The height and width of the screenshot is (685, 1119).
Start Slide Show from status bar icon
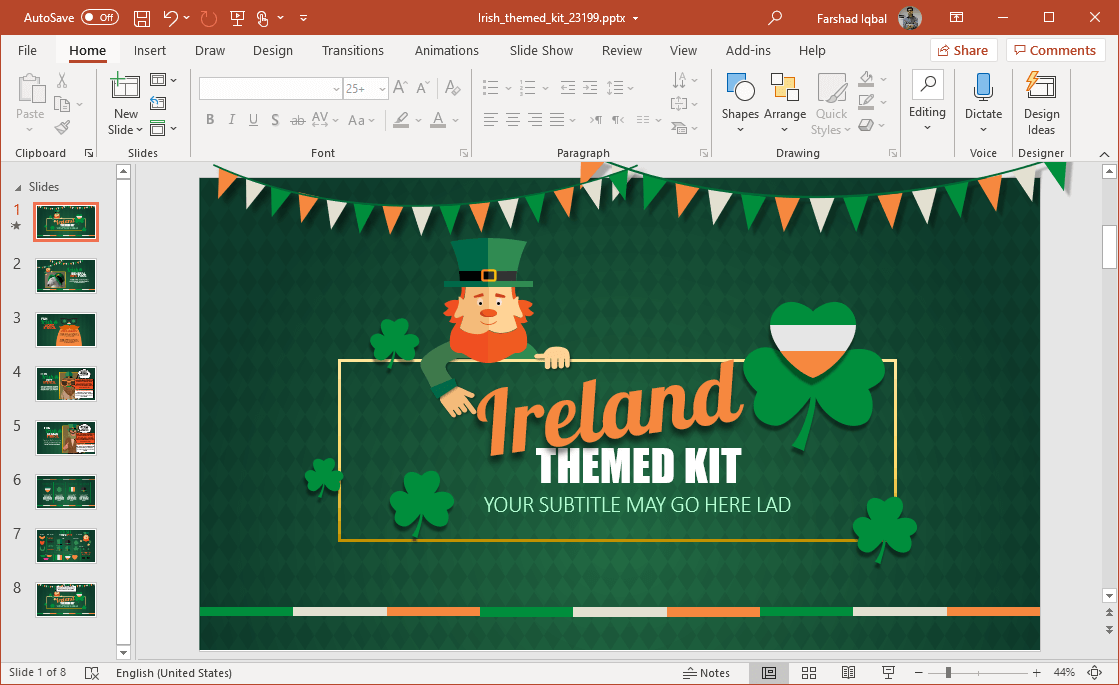pyautogui.click(x=887, y=673)
